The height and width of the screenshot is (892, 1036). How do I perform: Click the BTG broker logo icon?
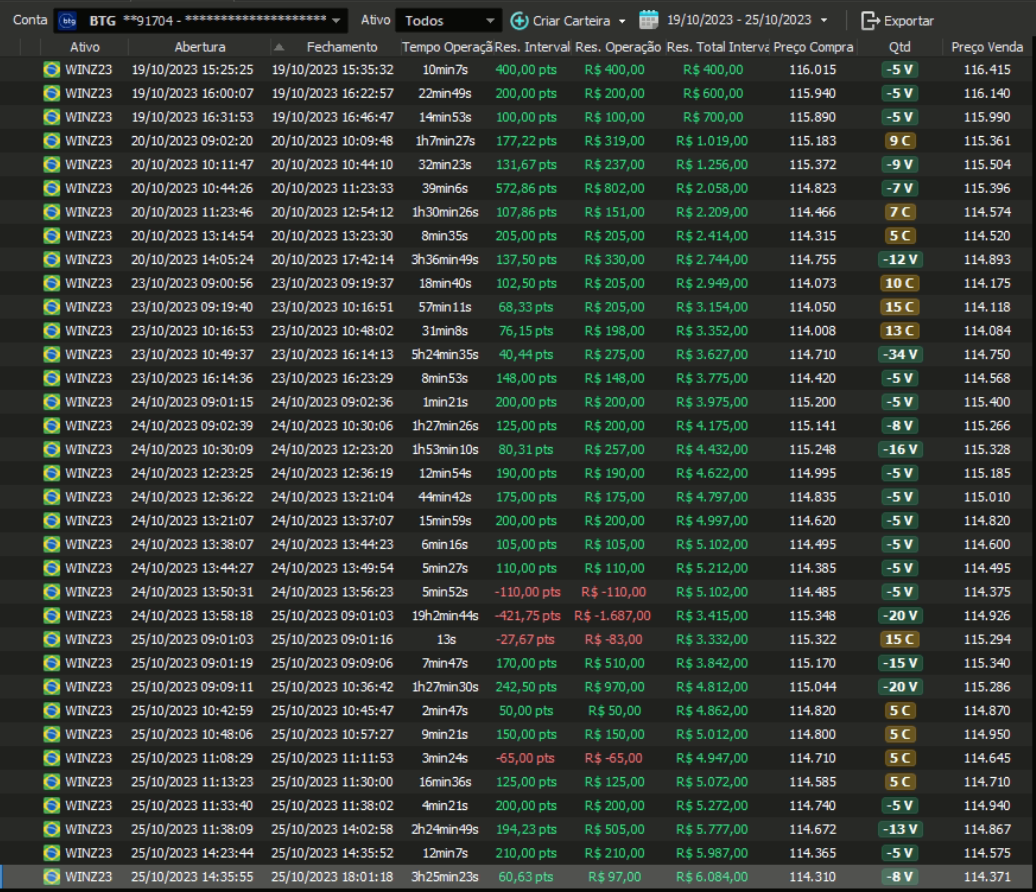69,20
